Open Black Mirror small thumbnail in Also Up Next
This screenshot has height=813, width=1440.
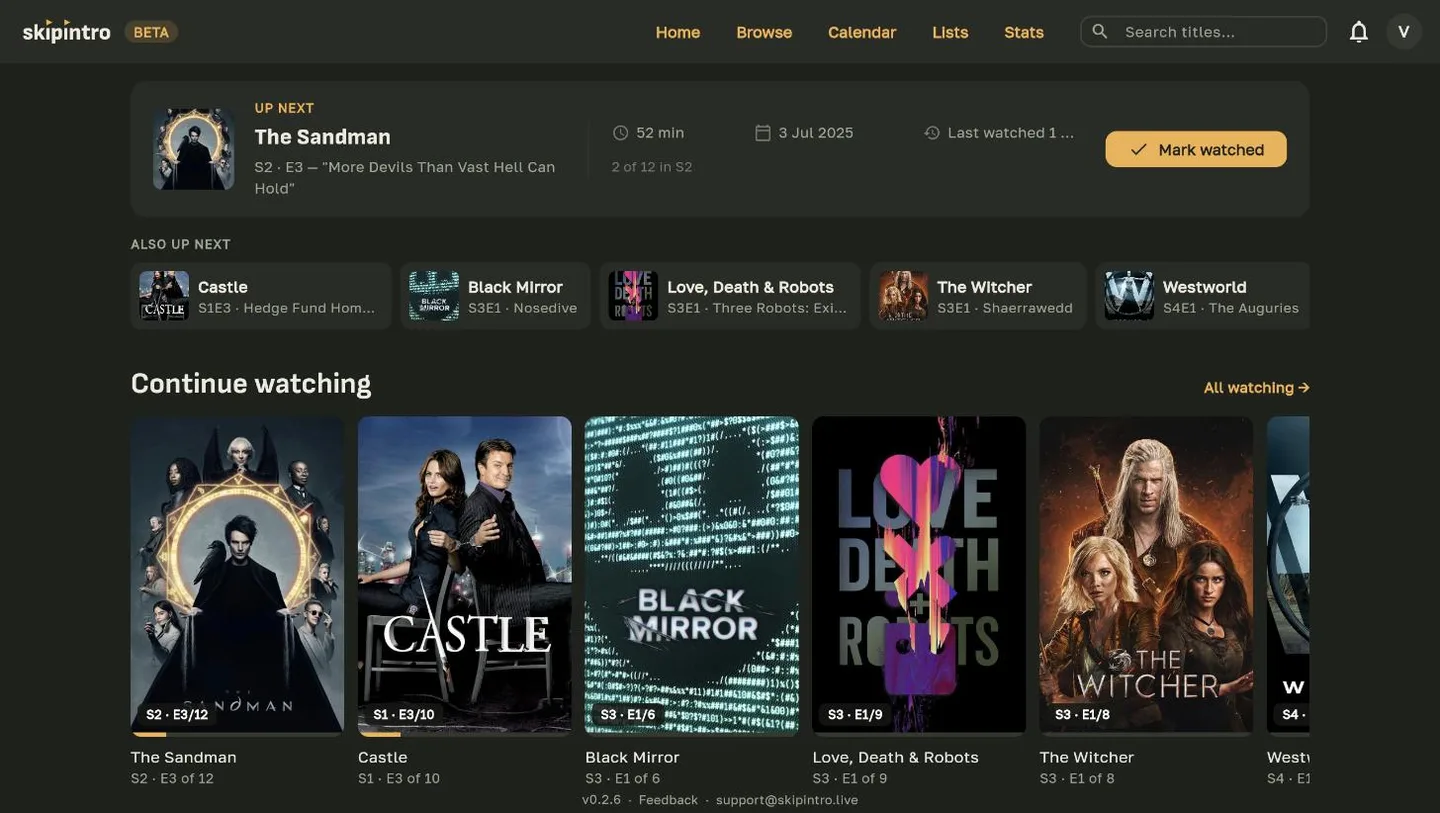point(434,296)
